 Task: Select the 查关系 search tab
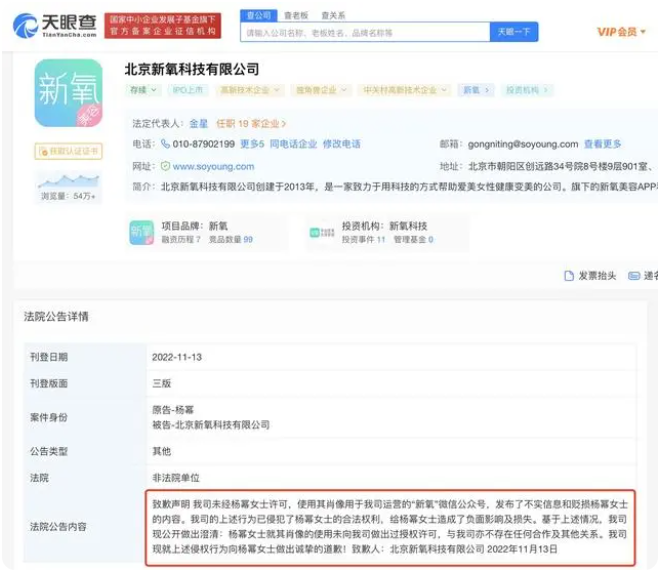(x=333, y=16)
